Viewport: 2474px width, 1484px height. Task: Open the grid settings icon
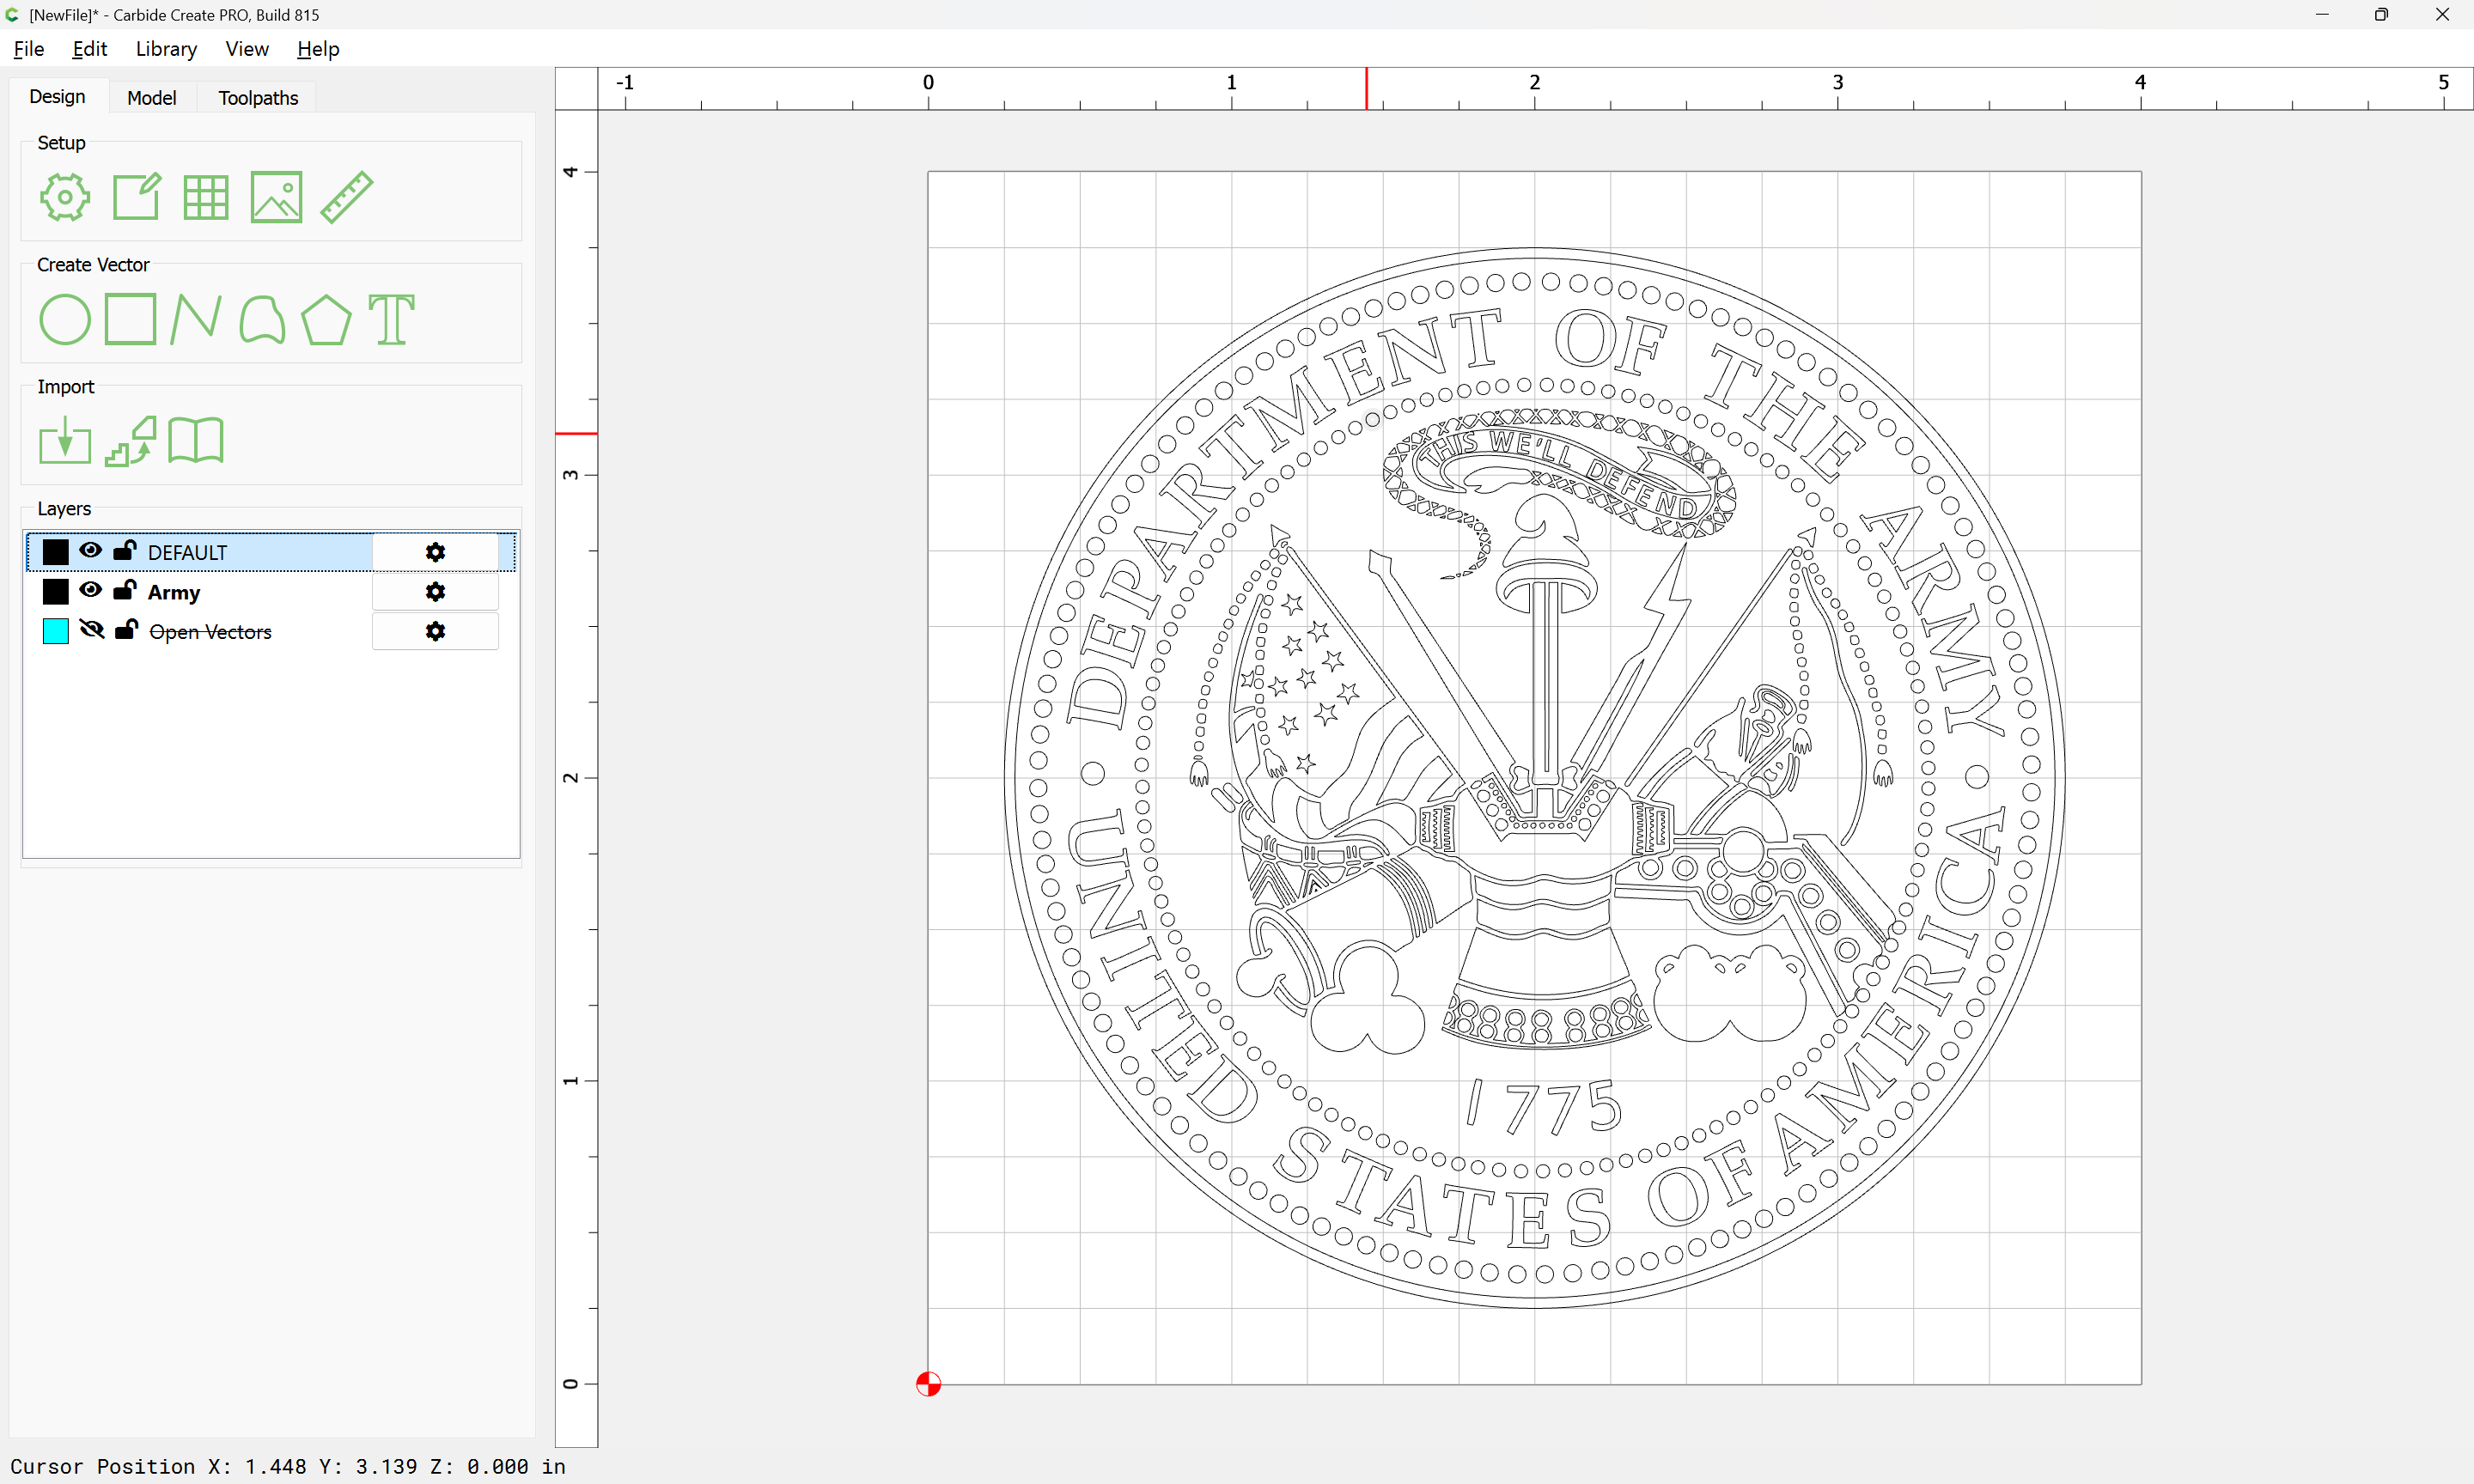[206, 197]
